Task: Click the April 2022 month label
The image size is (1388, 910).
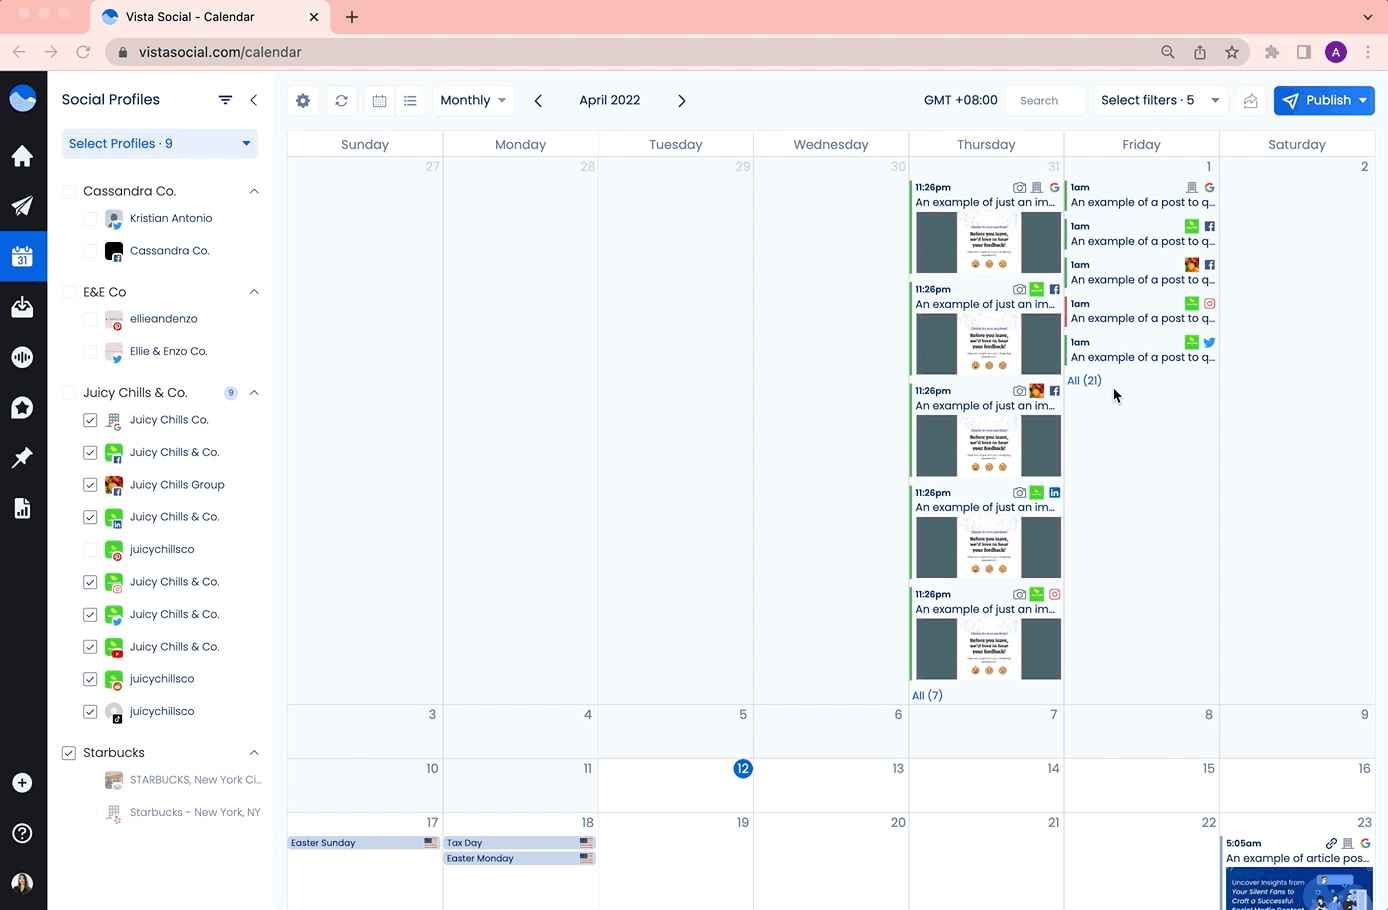Action: [x=610, y=100]
